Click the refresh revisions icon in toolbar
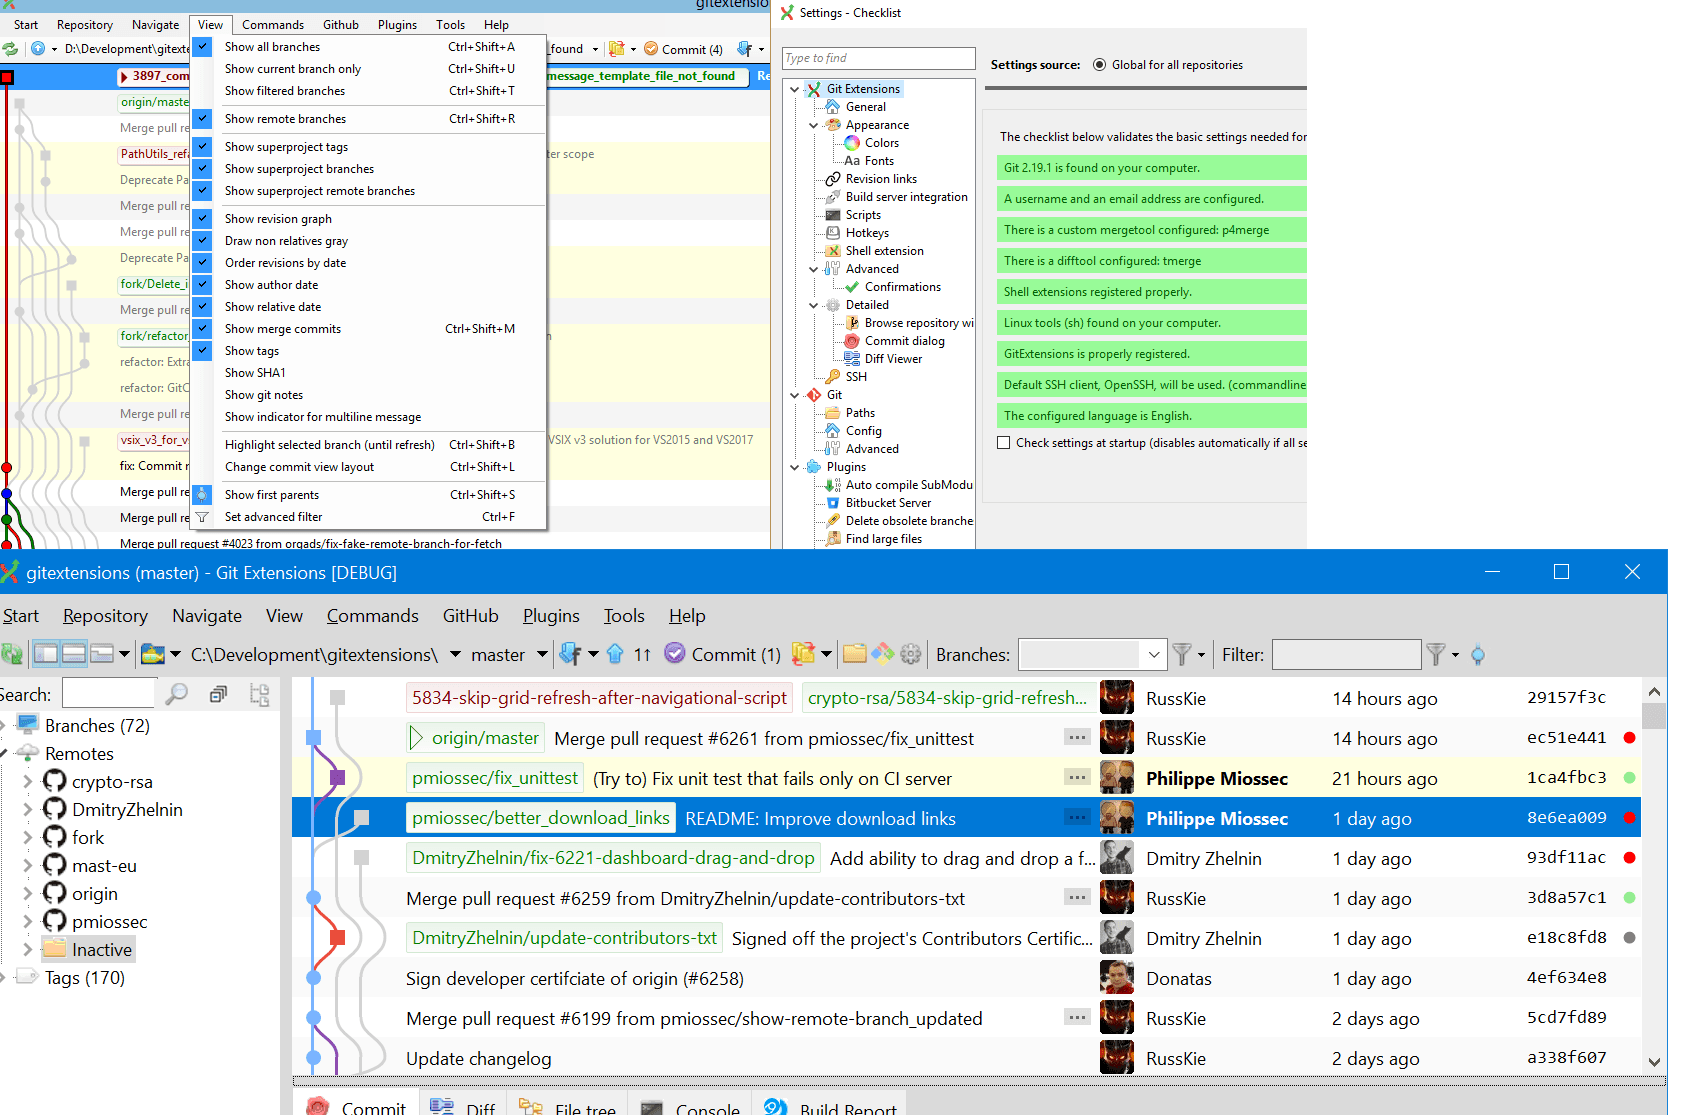Image resolution: width=1683 pixels, height=1115 pixels. (12, 655)
